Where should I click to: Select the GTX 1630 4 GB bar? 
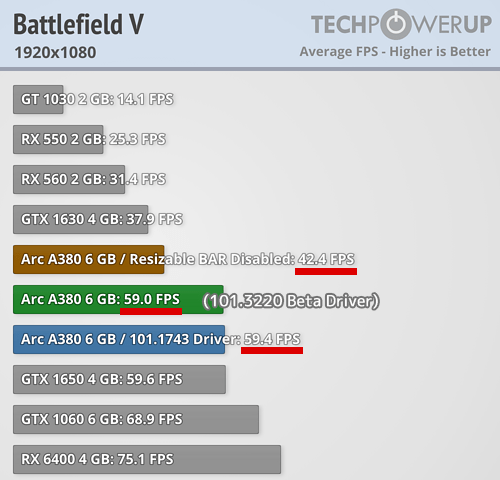(x=81, y=219)
